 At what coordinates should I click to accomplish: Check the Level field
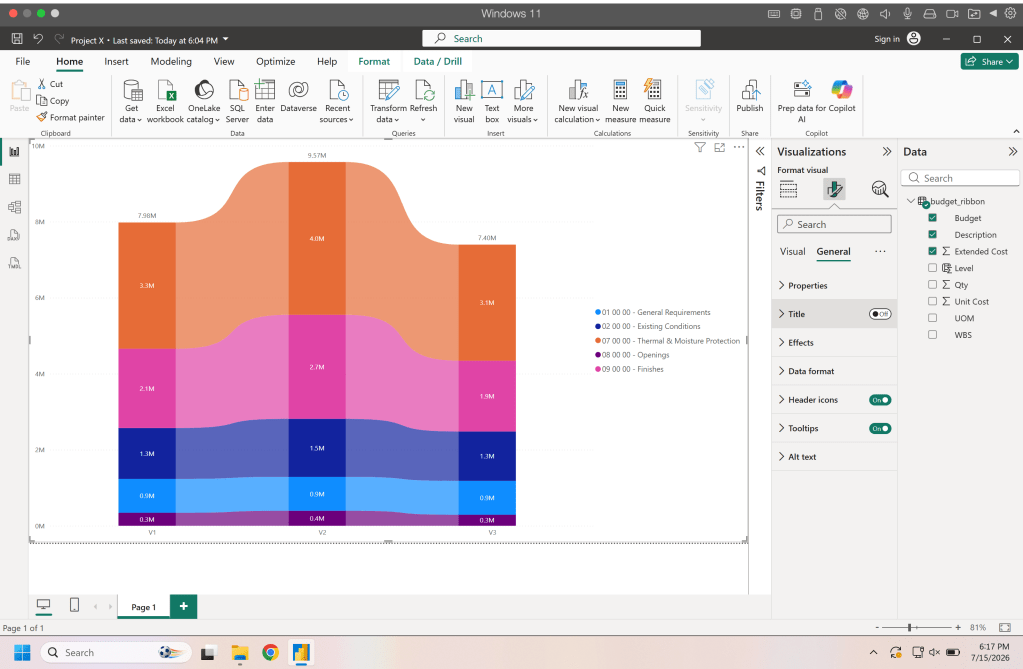932,268
